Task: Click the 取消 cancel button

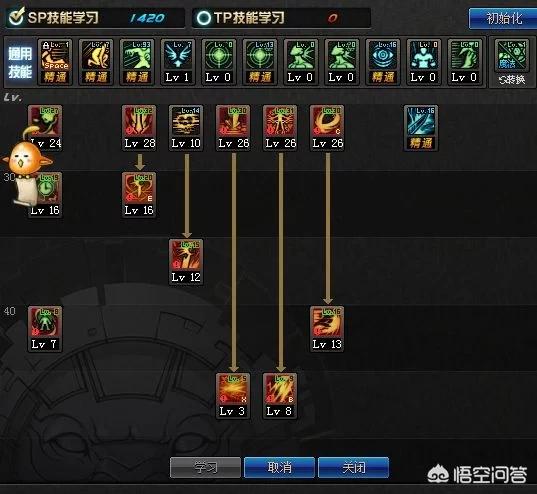Action: (x=279, y=467)
